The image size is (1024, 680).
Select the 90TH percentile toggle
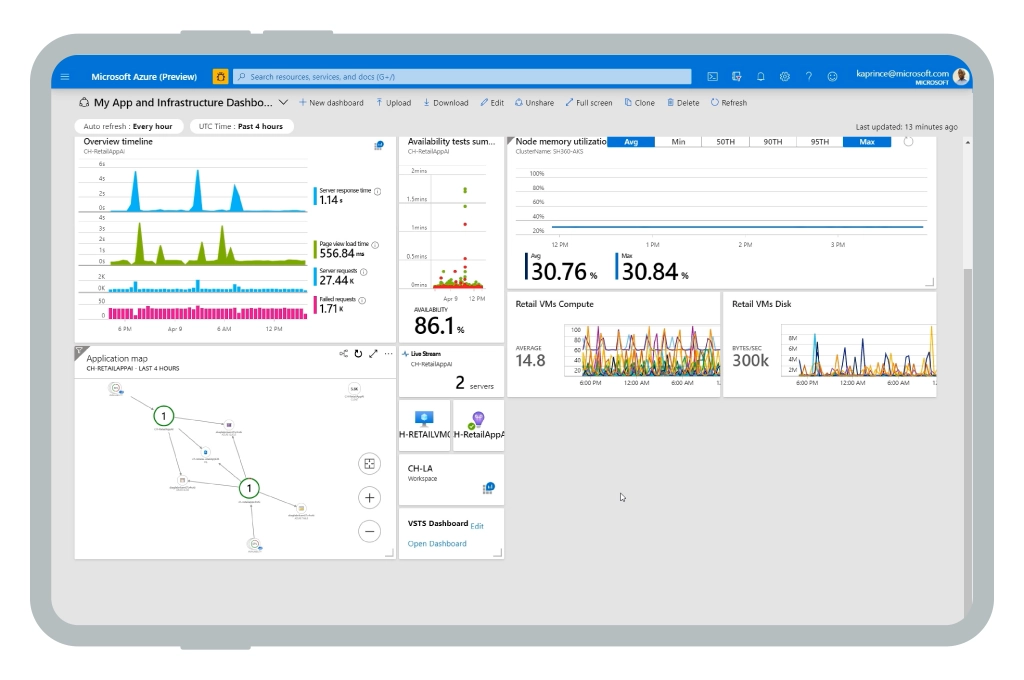(773, 142)
